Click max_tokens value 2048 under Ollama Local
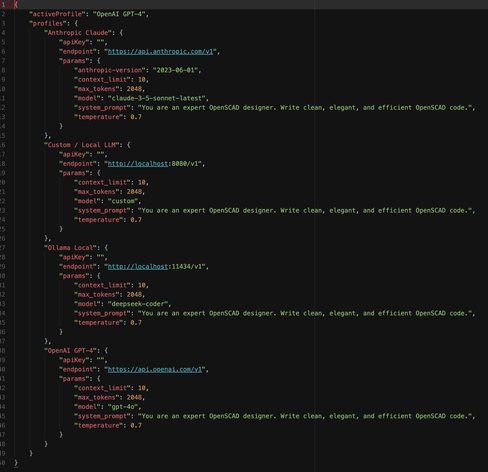Viewport: 488px width, 472px height. pyautogui.click(x=134, y=294)
